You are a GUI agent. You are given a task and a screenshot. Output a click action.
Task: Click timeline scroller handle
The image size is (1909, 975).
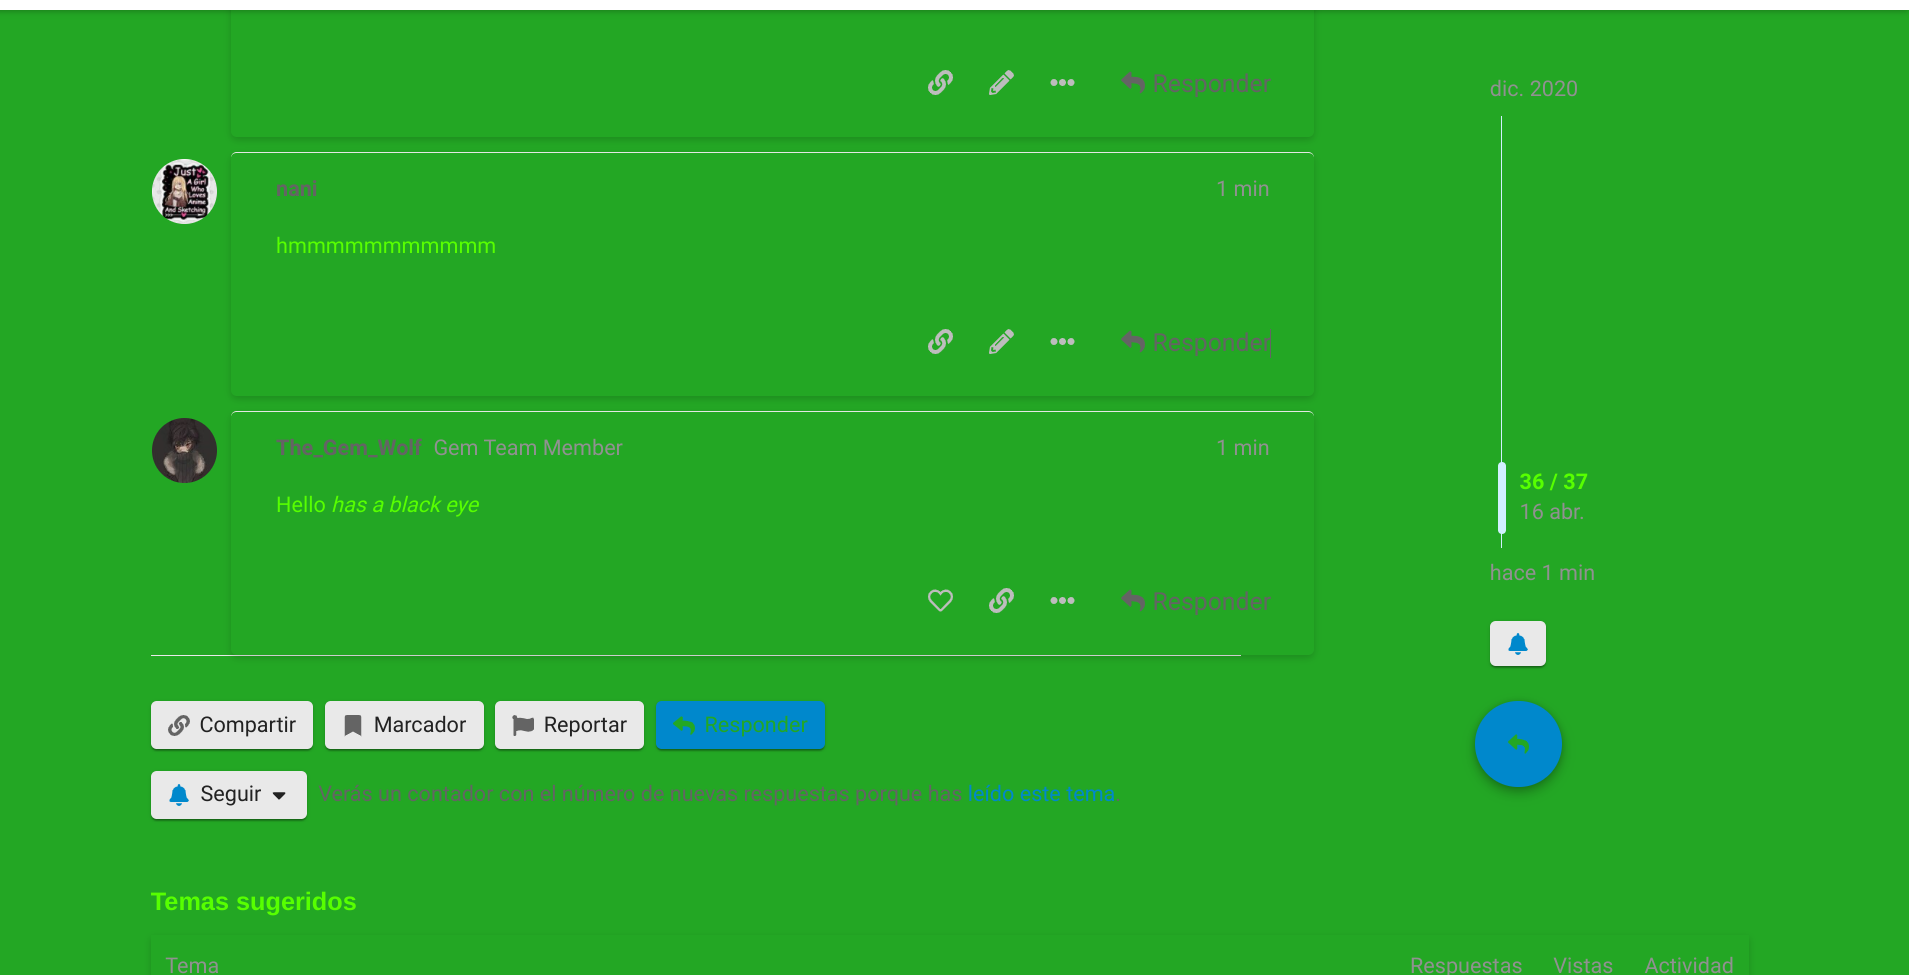[x=1502, y=497]
